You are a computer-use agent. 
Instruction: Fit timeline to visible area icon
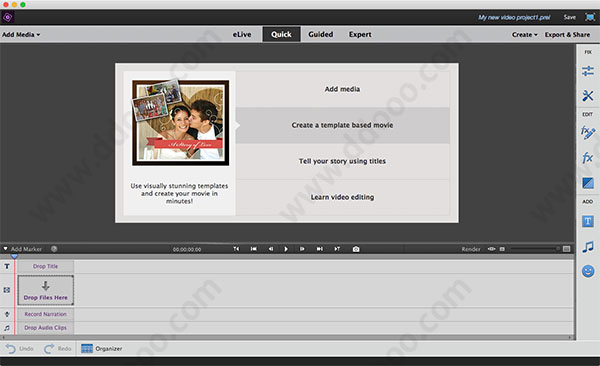(566, 249)
